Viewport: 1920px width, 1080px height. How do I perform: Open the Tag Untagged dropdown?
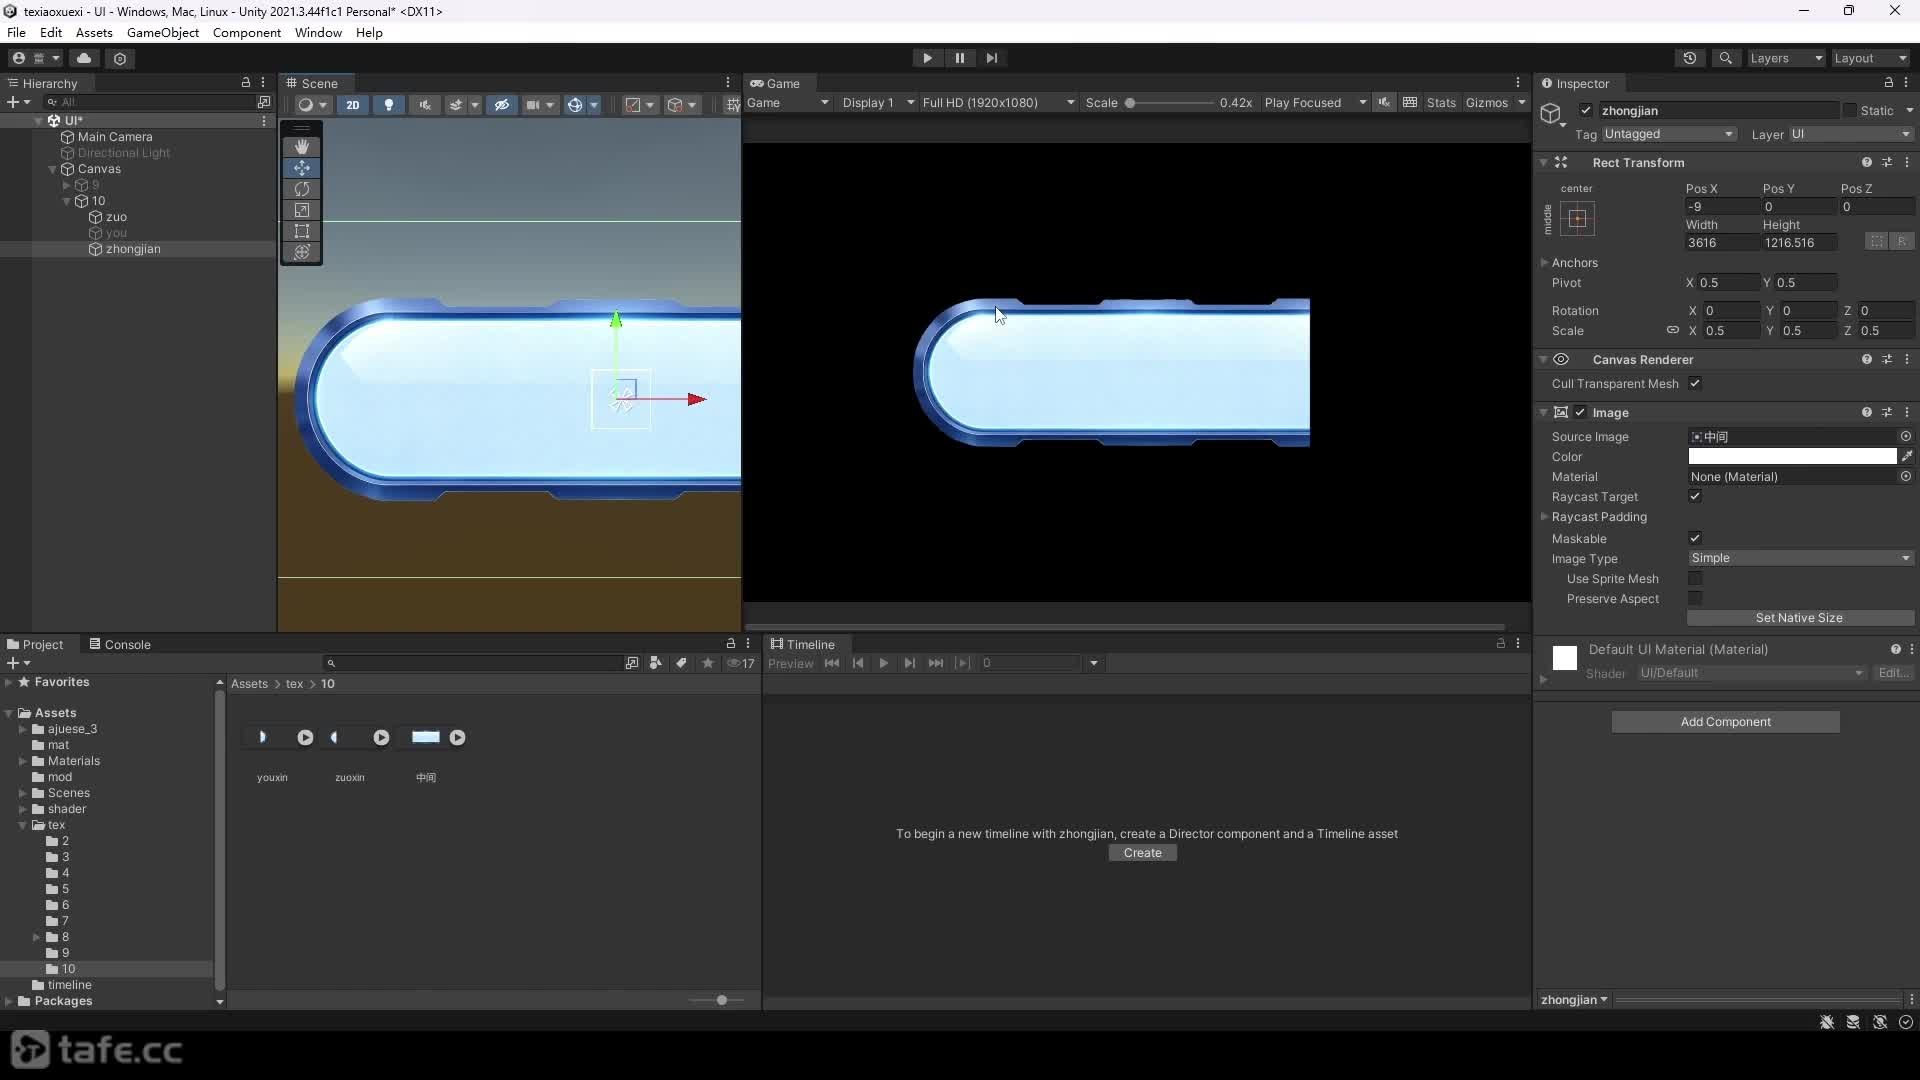point(1669,134)
